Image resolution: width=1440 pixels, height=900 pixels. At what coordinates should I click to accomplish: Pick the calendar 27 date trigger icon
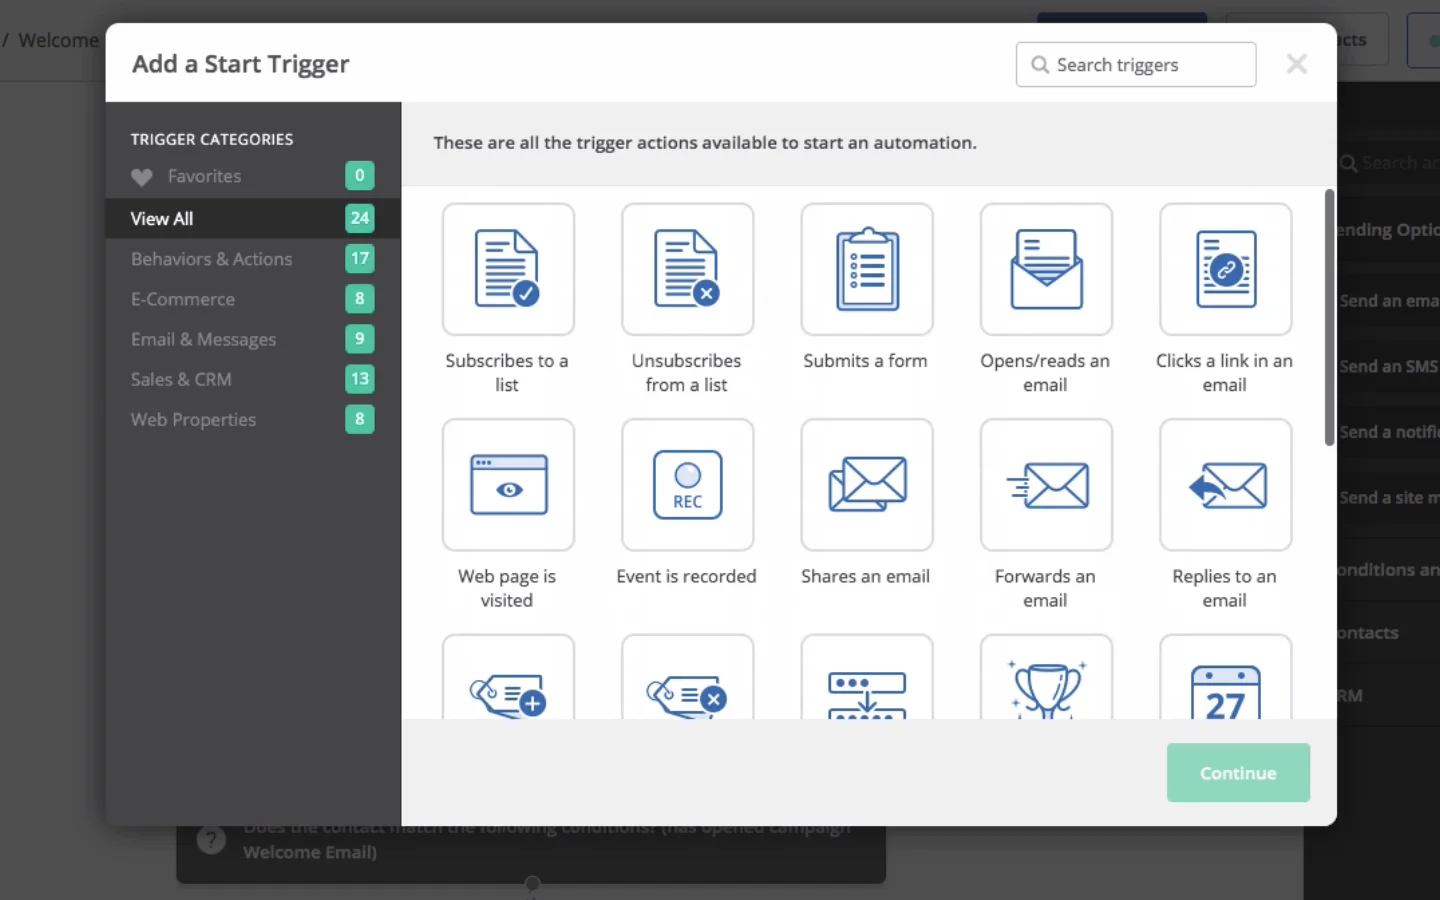pyautogui.click(x=1226, y=677)
